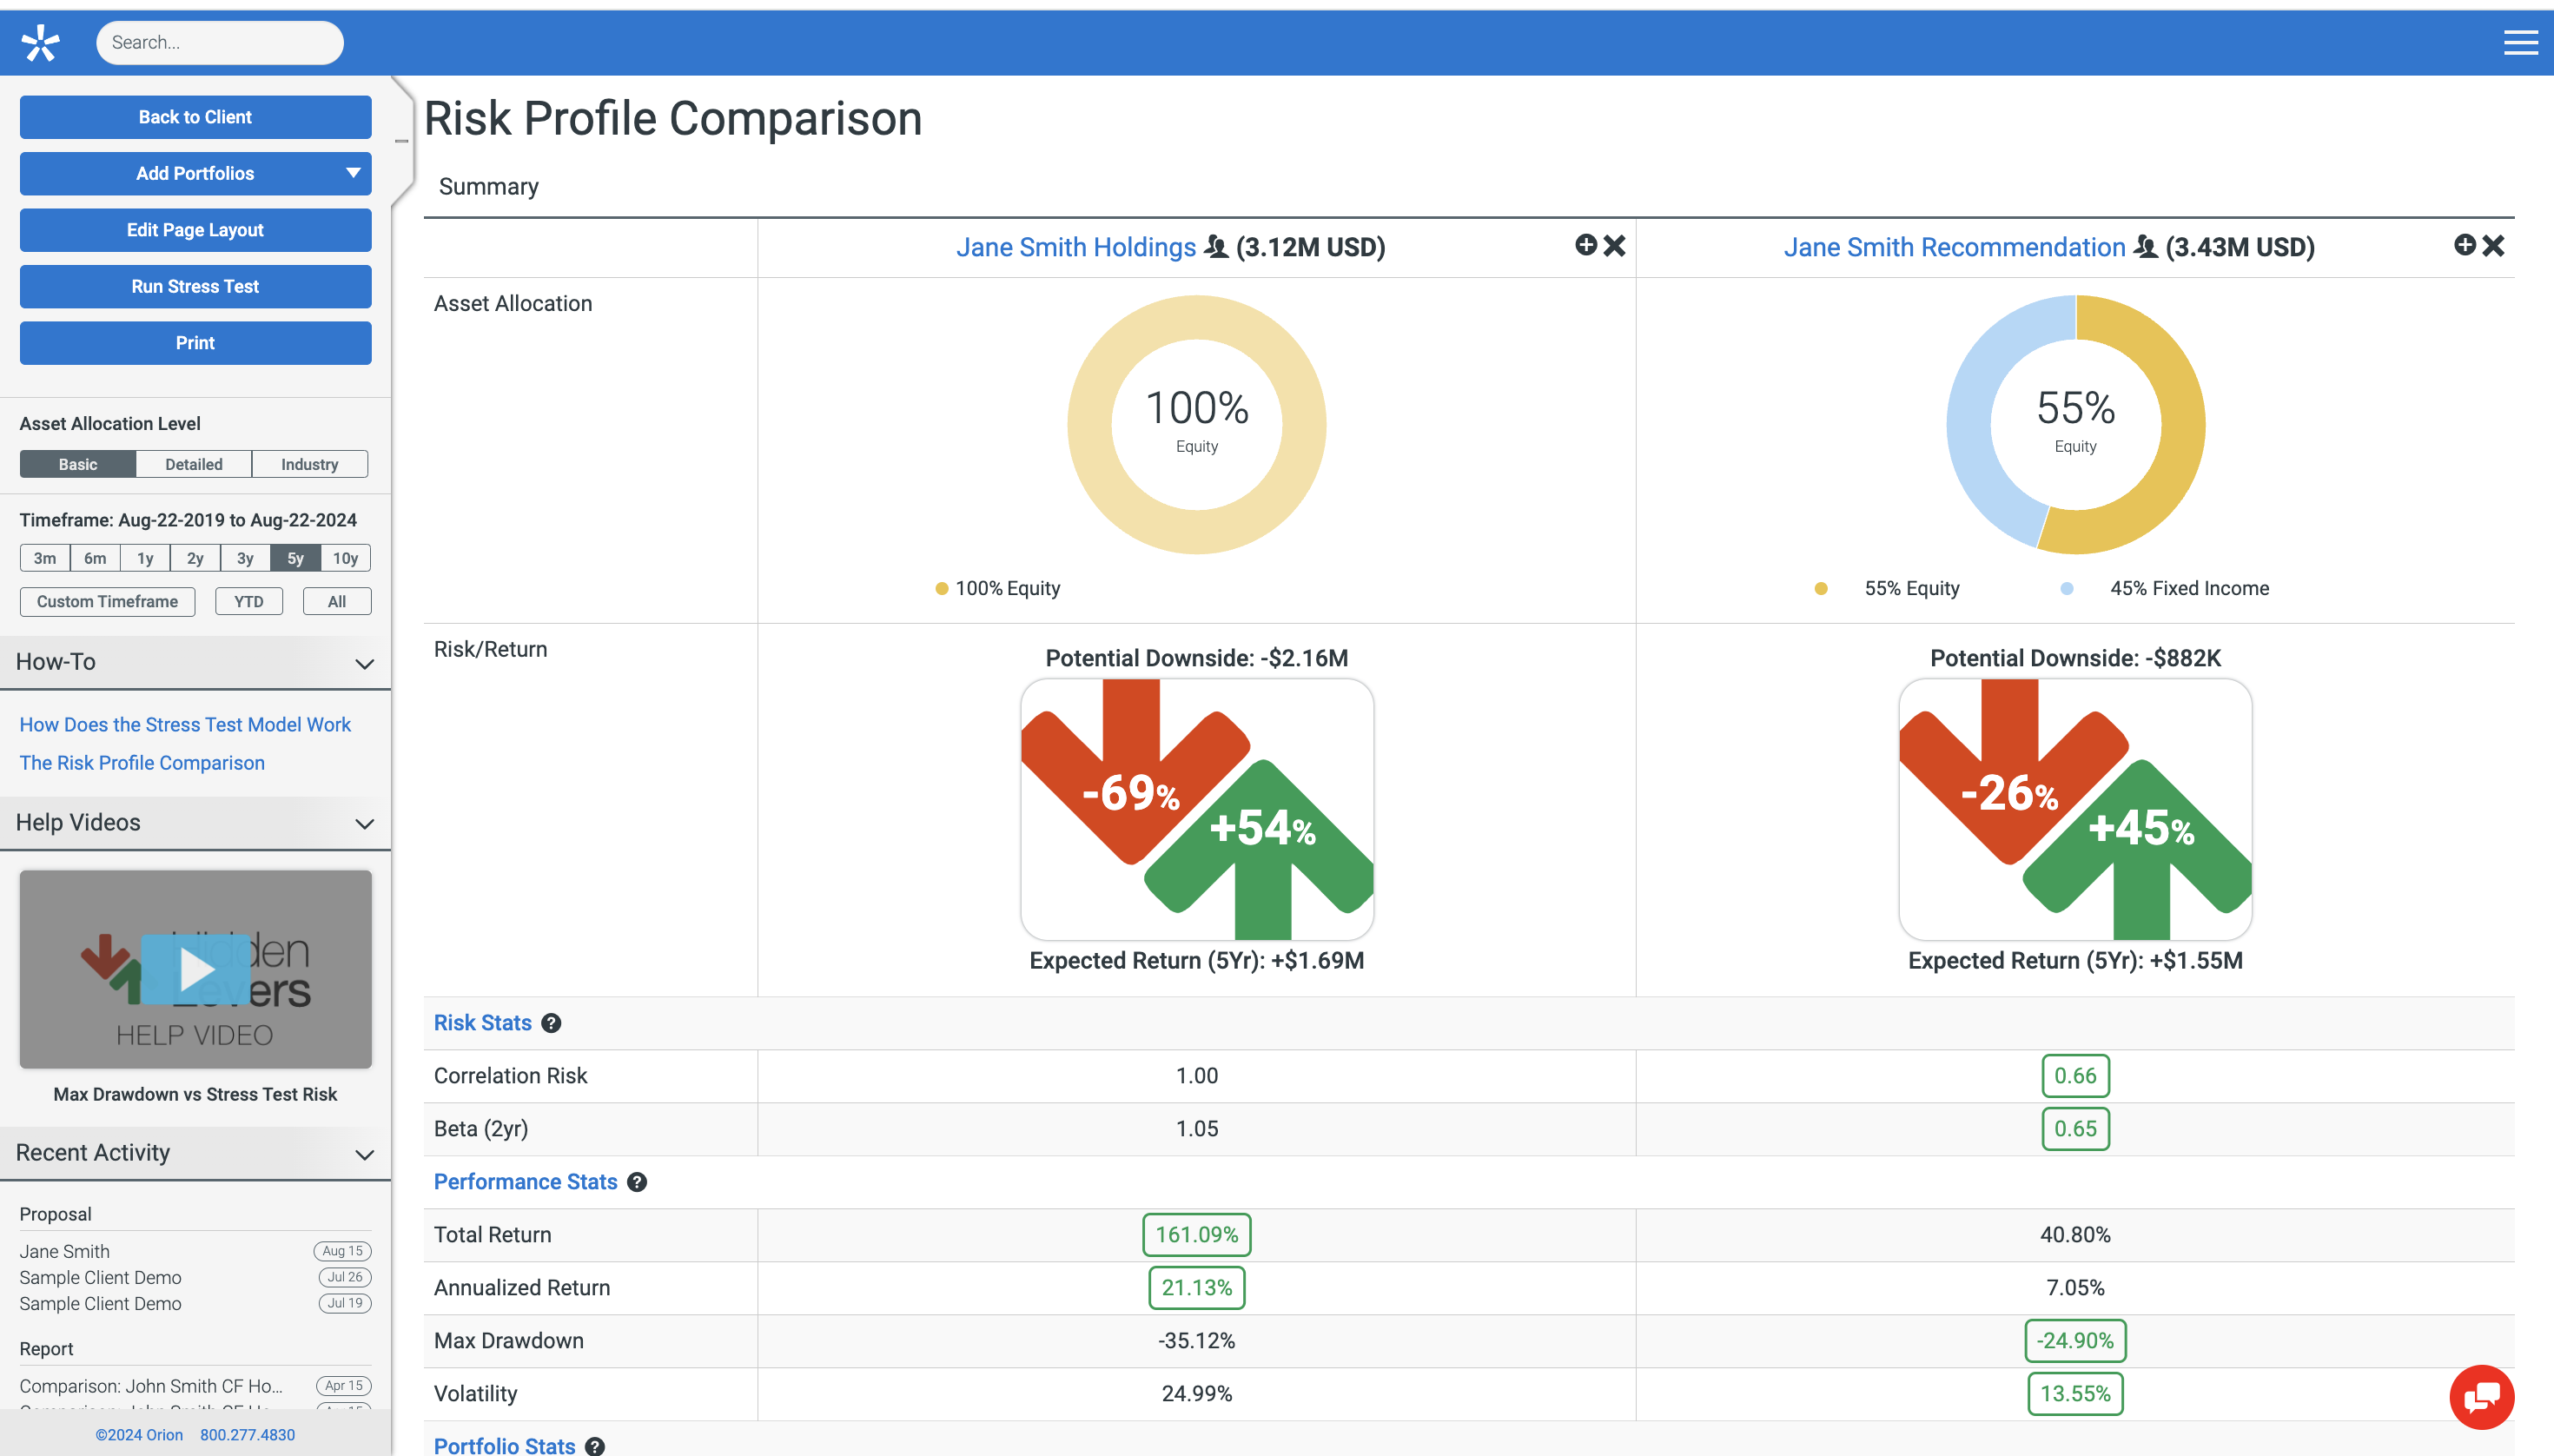The width and height of the screenshot is (2554, 1456).
Task: Click the 800.277.4830 phone link
Action: (248, 1435)
